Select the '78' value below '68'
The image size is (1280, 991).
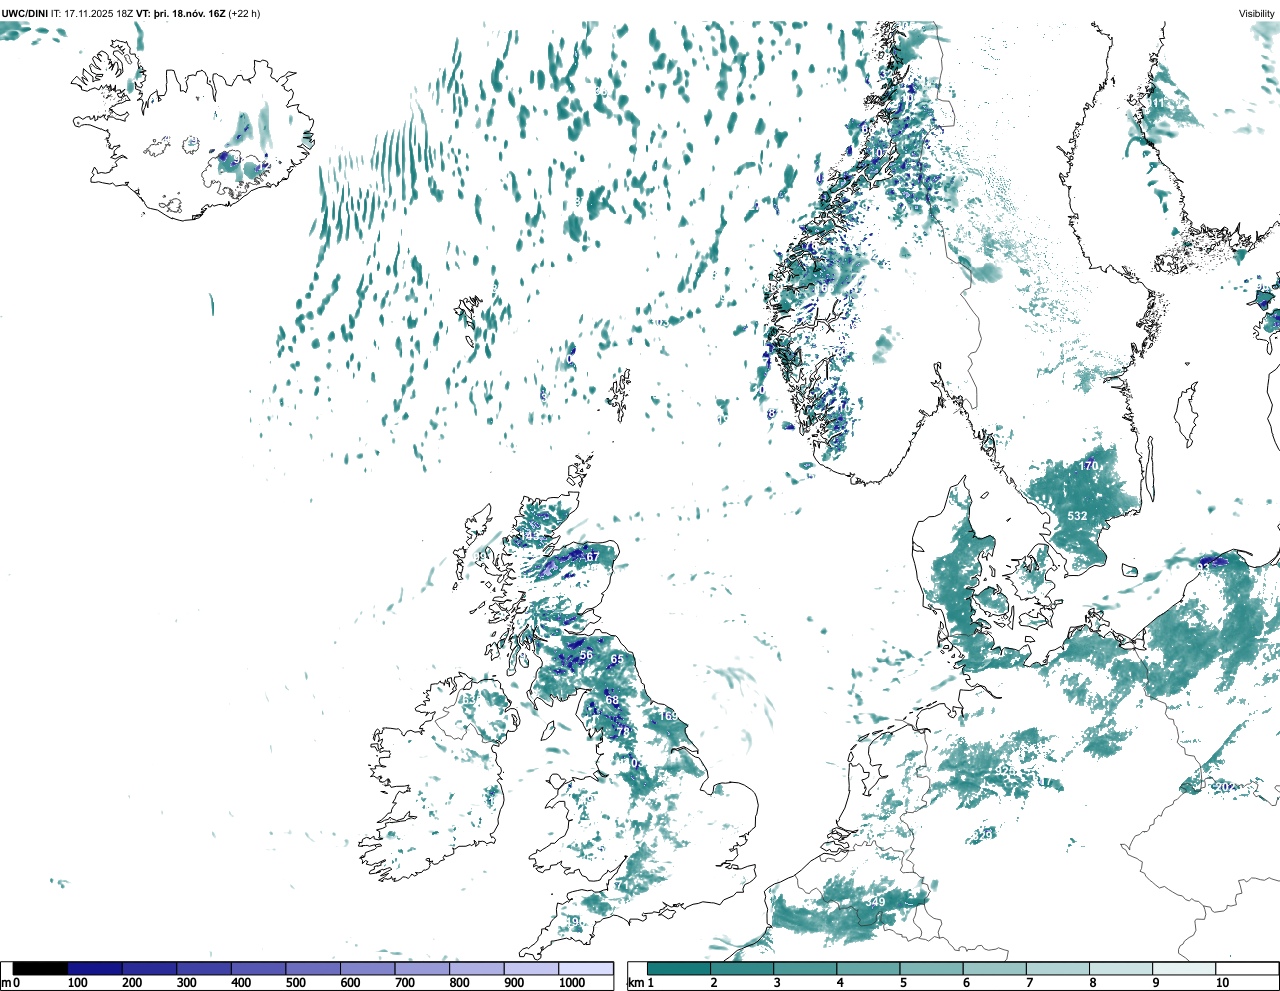[x=623, y=732]
